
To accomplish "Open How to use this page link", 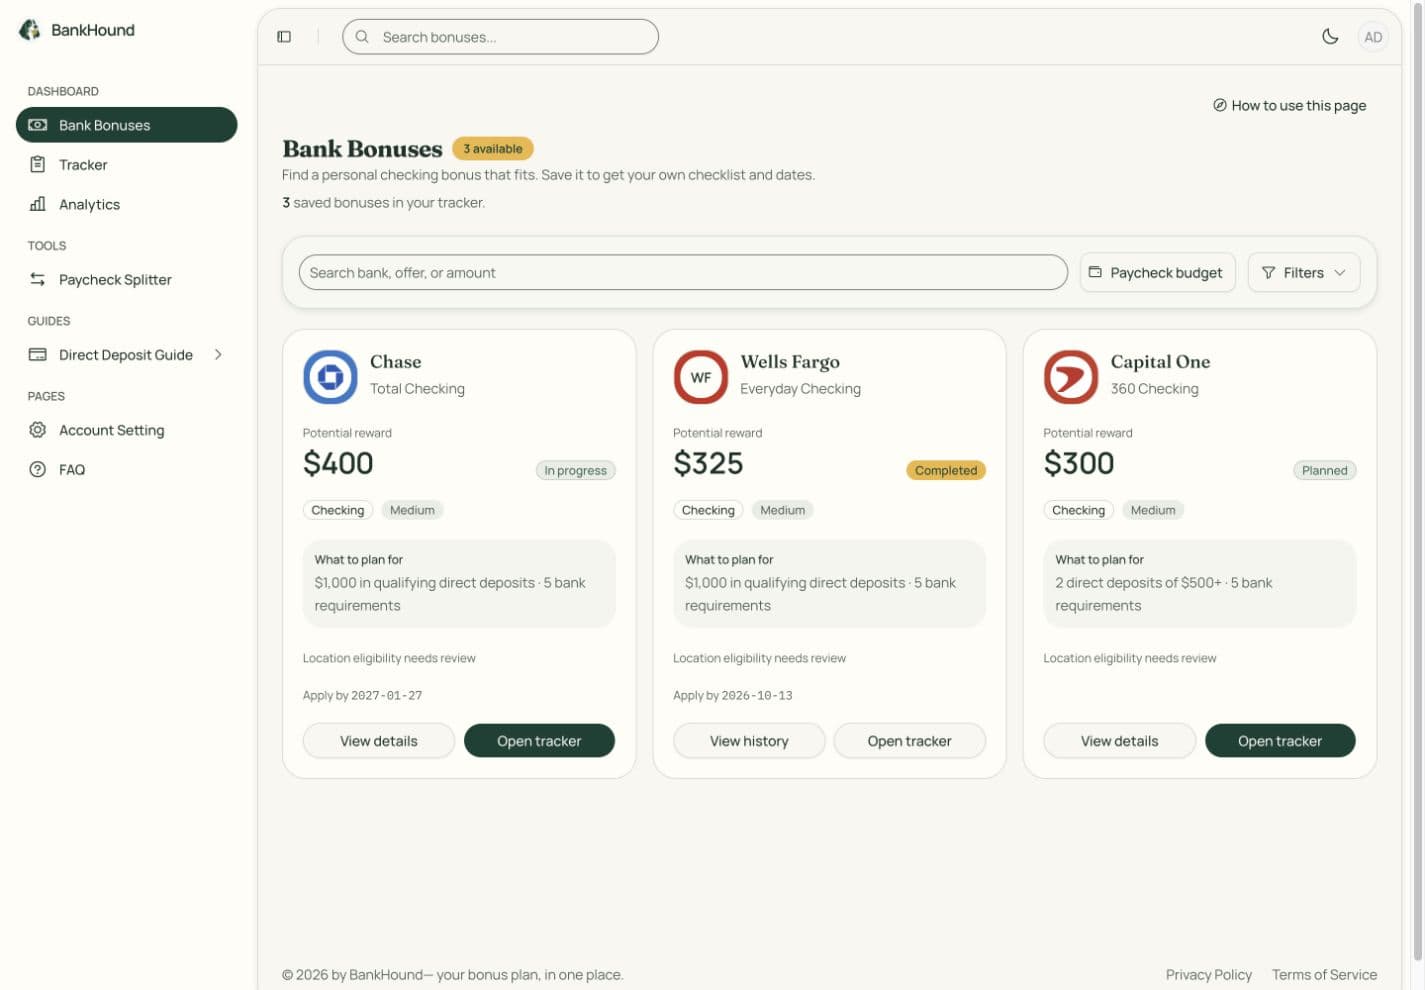I will pyautogui.click(x=1289, y=105).
